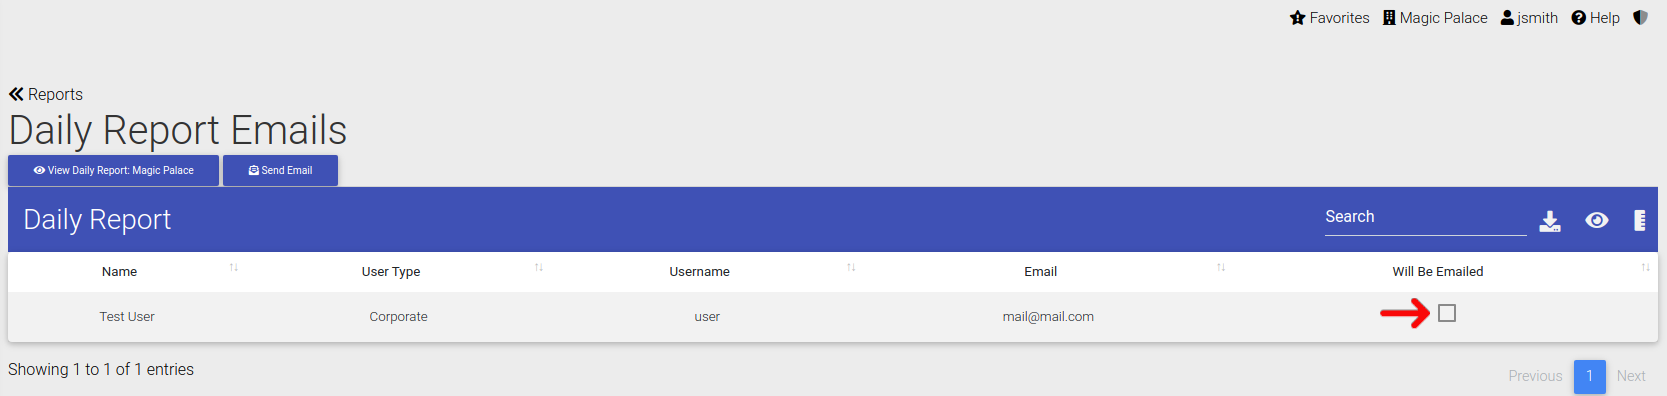
Task: Click View Daily Report: Magic Palace button
Action: pos(114,170)
